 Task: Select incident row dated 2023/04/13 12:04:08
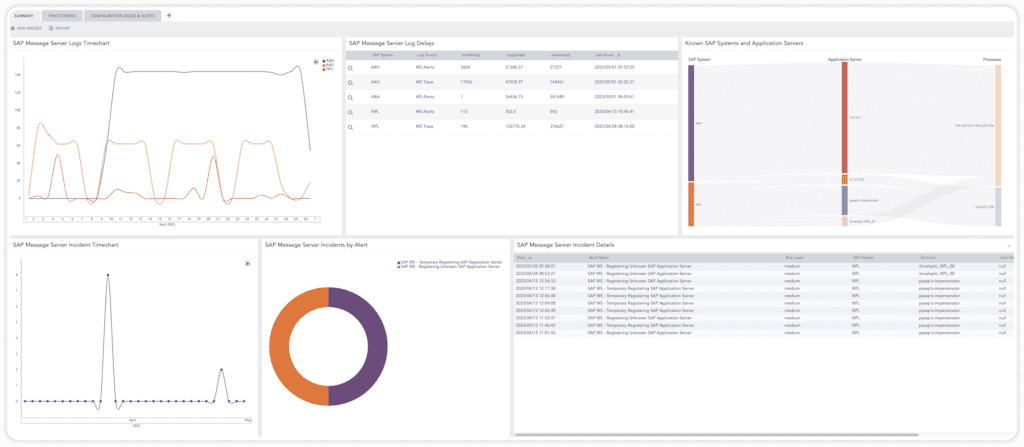point(763,303)
